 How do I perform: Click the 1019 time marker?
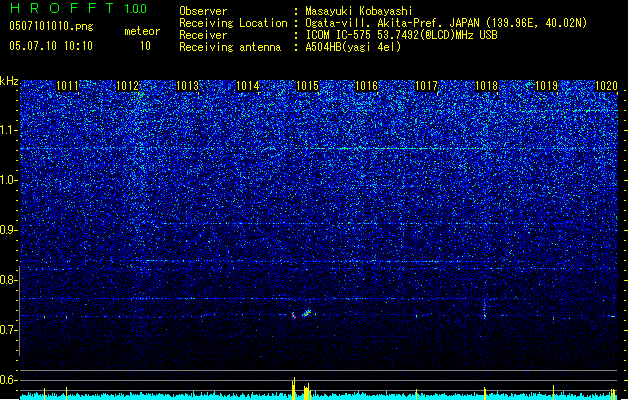click(546, 86)
